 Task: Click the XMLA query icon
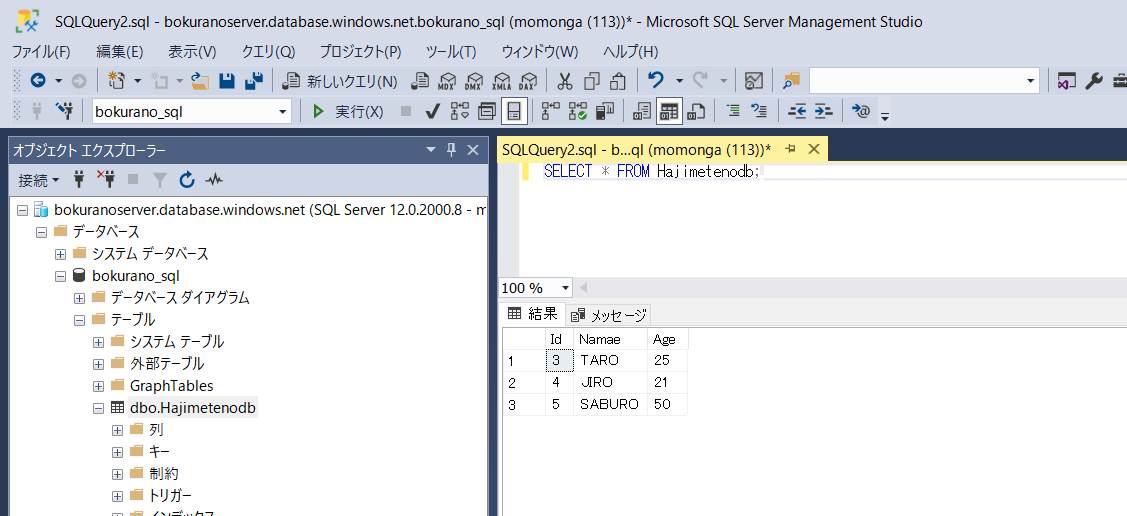[x=501, y=81]
